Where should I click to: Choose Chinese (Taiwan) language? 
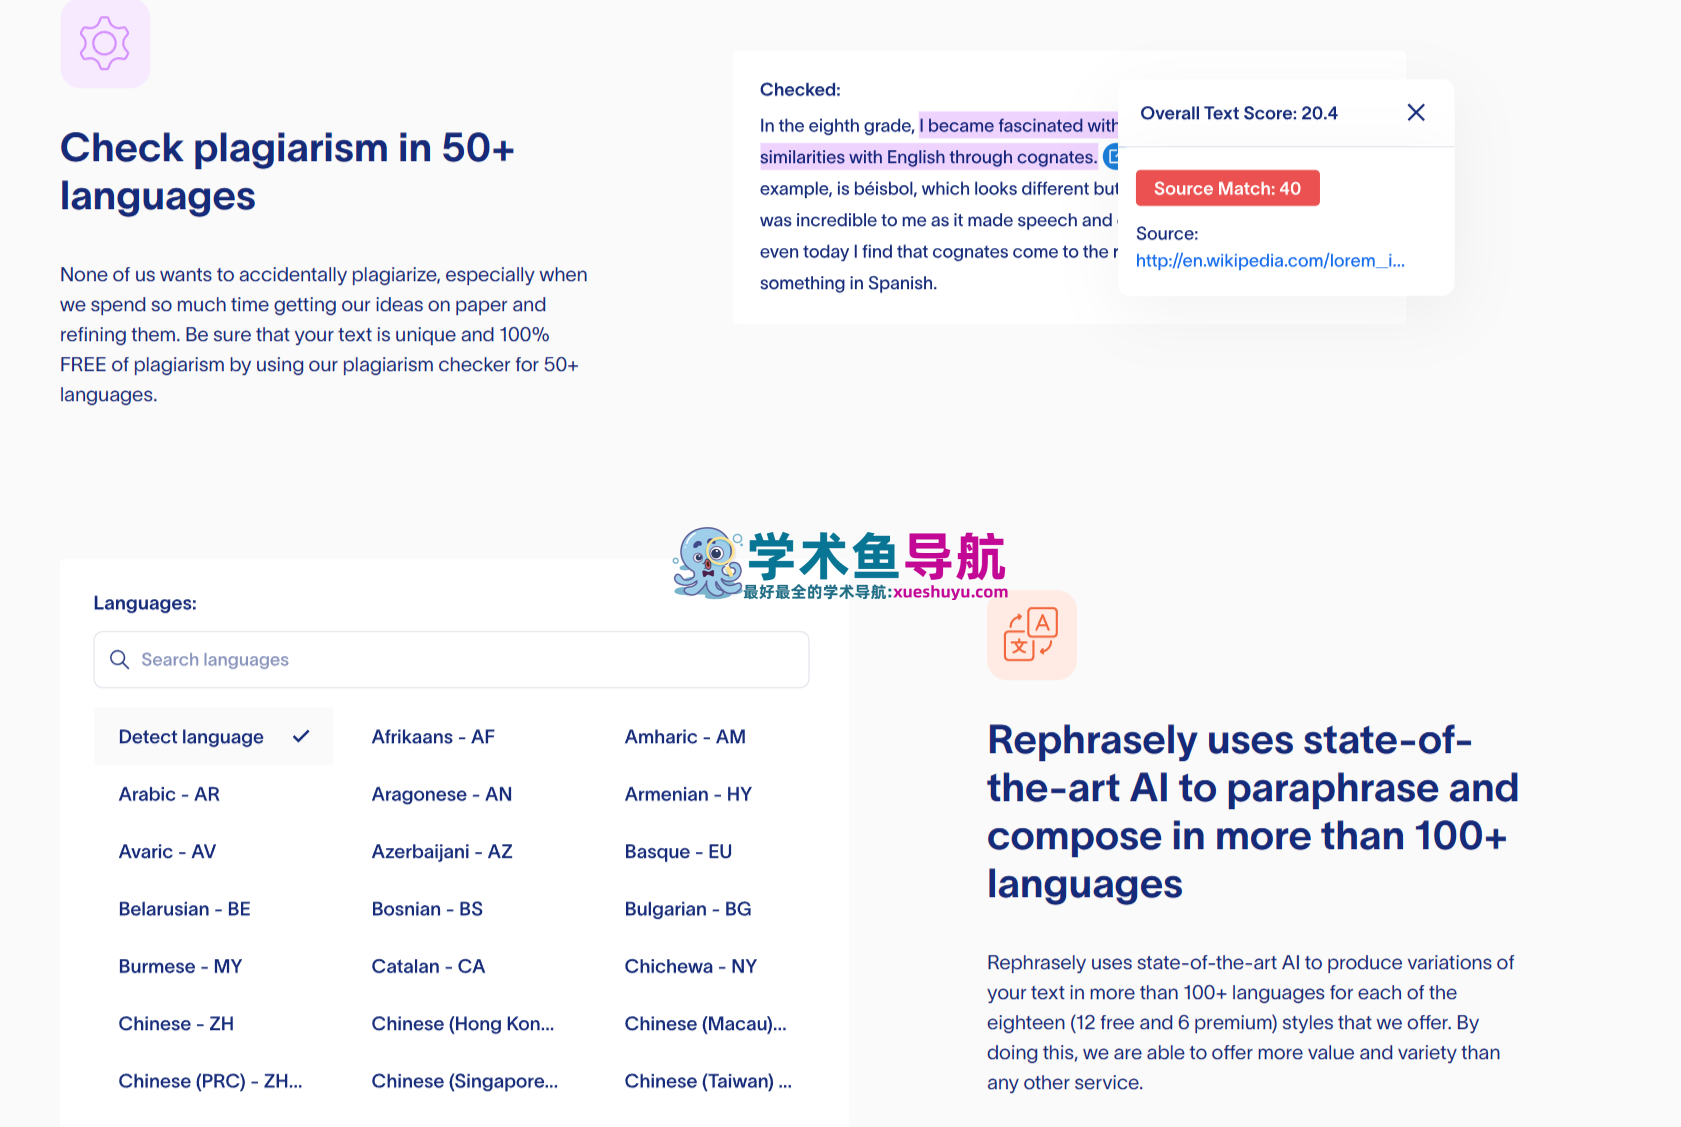tap(708, 1081)
